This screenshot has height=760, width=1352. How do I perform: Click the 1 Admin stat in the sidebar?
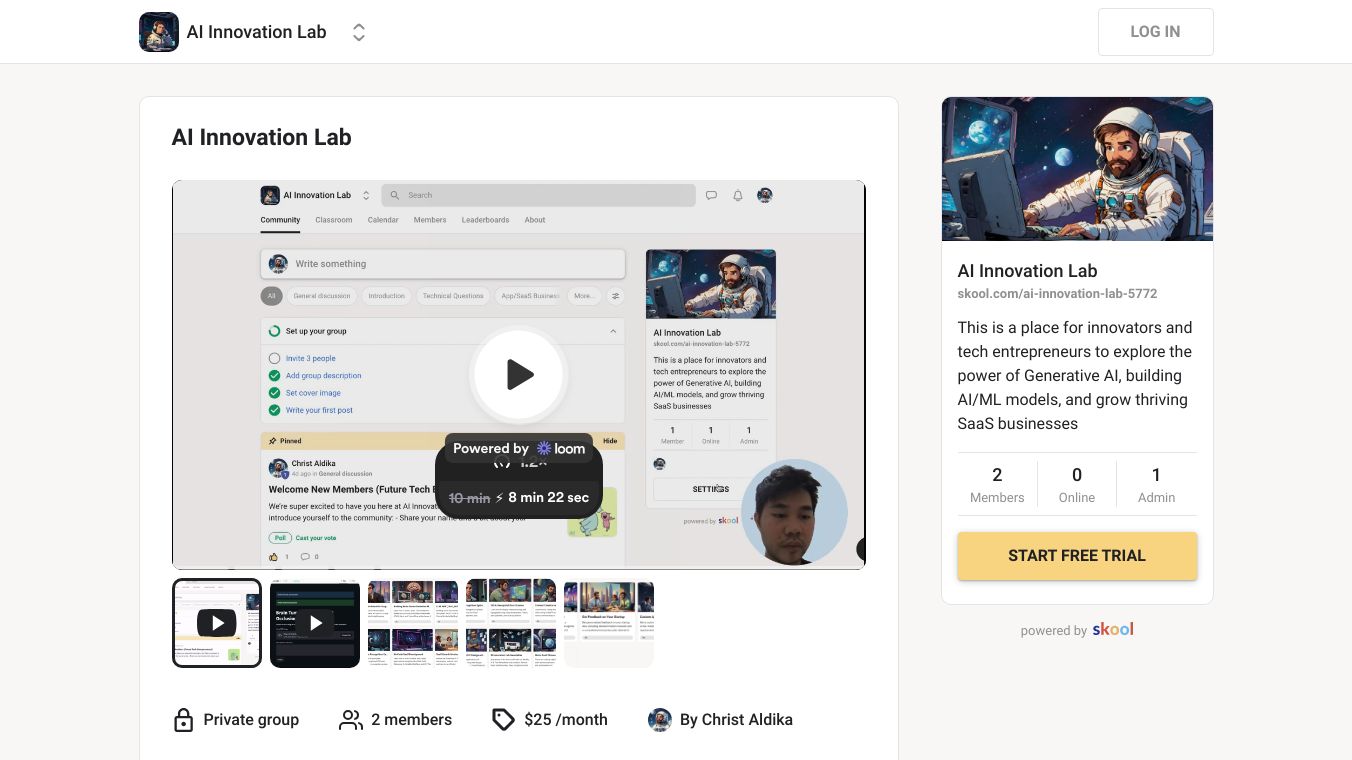click(x=1156, y=484)
